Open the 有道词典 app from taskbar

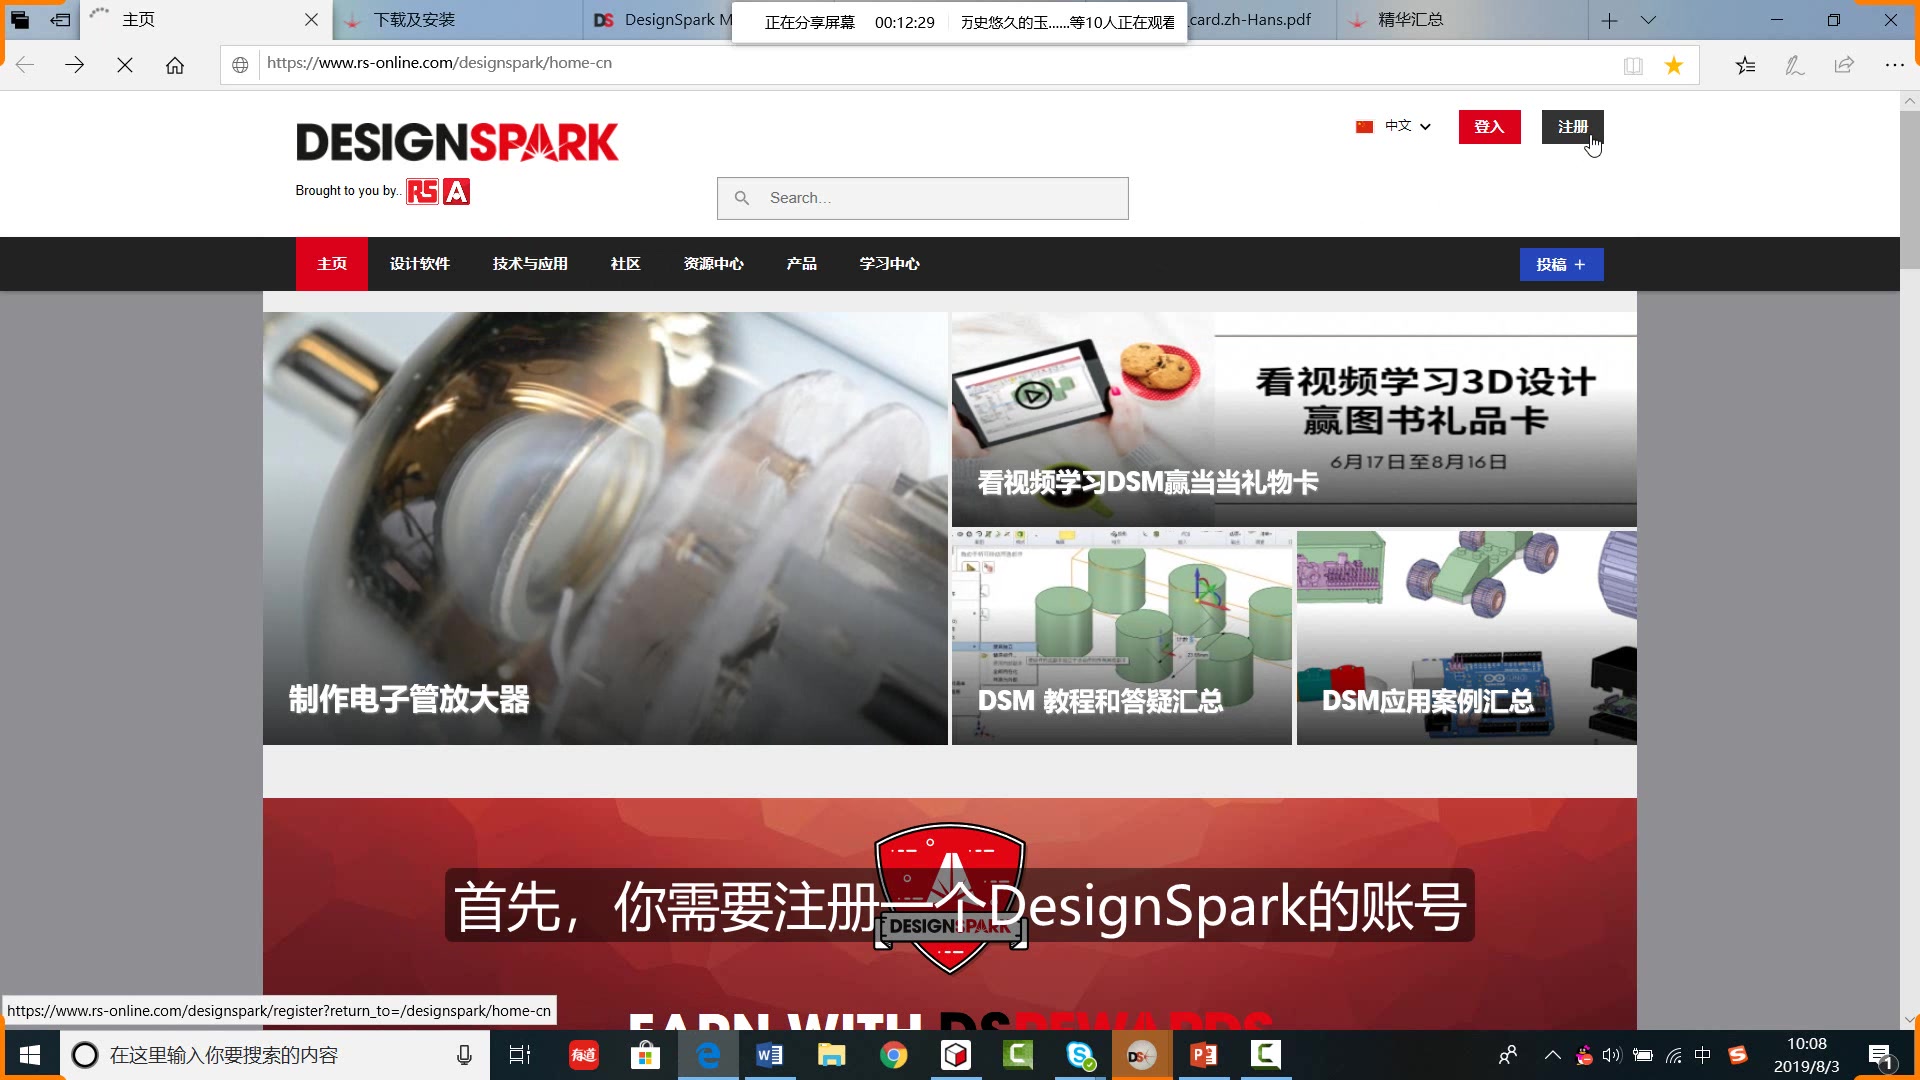(x=583, y=1055)
